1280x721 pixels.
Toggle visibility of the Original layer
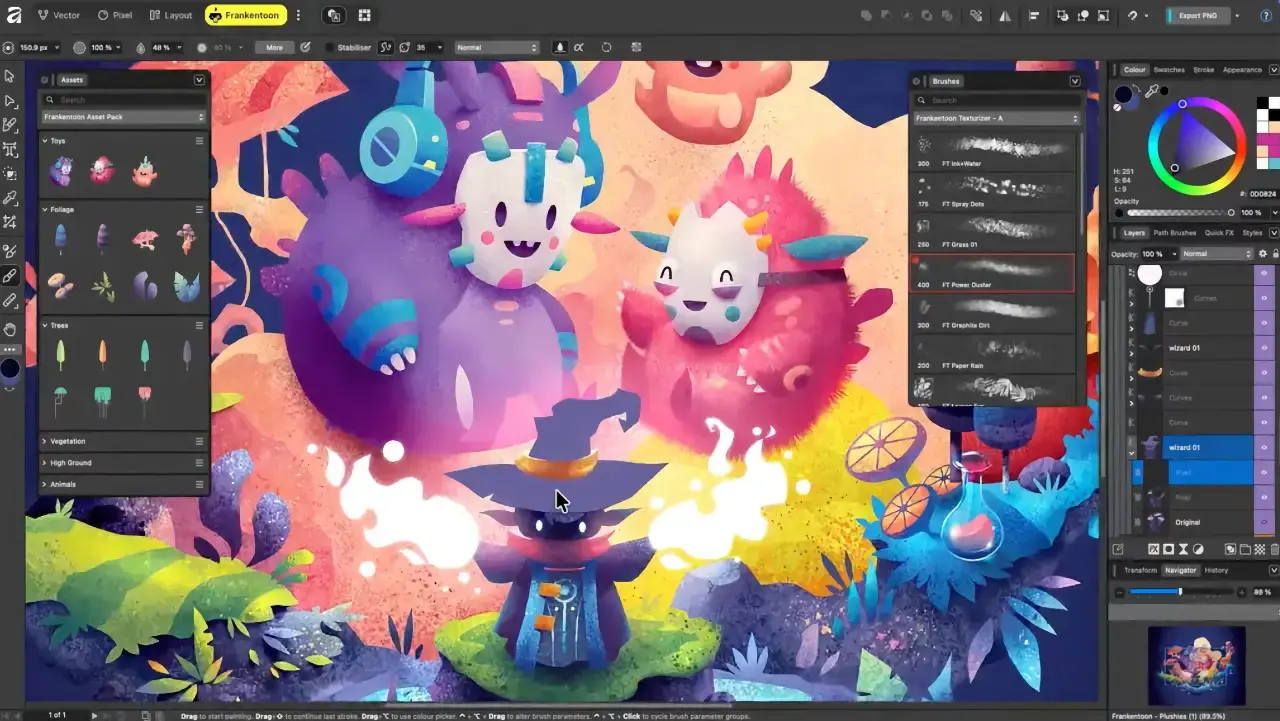(x=1263, y=520)
